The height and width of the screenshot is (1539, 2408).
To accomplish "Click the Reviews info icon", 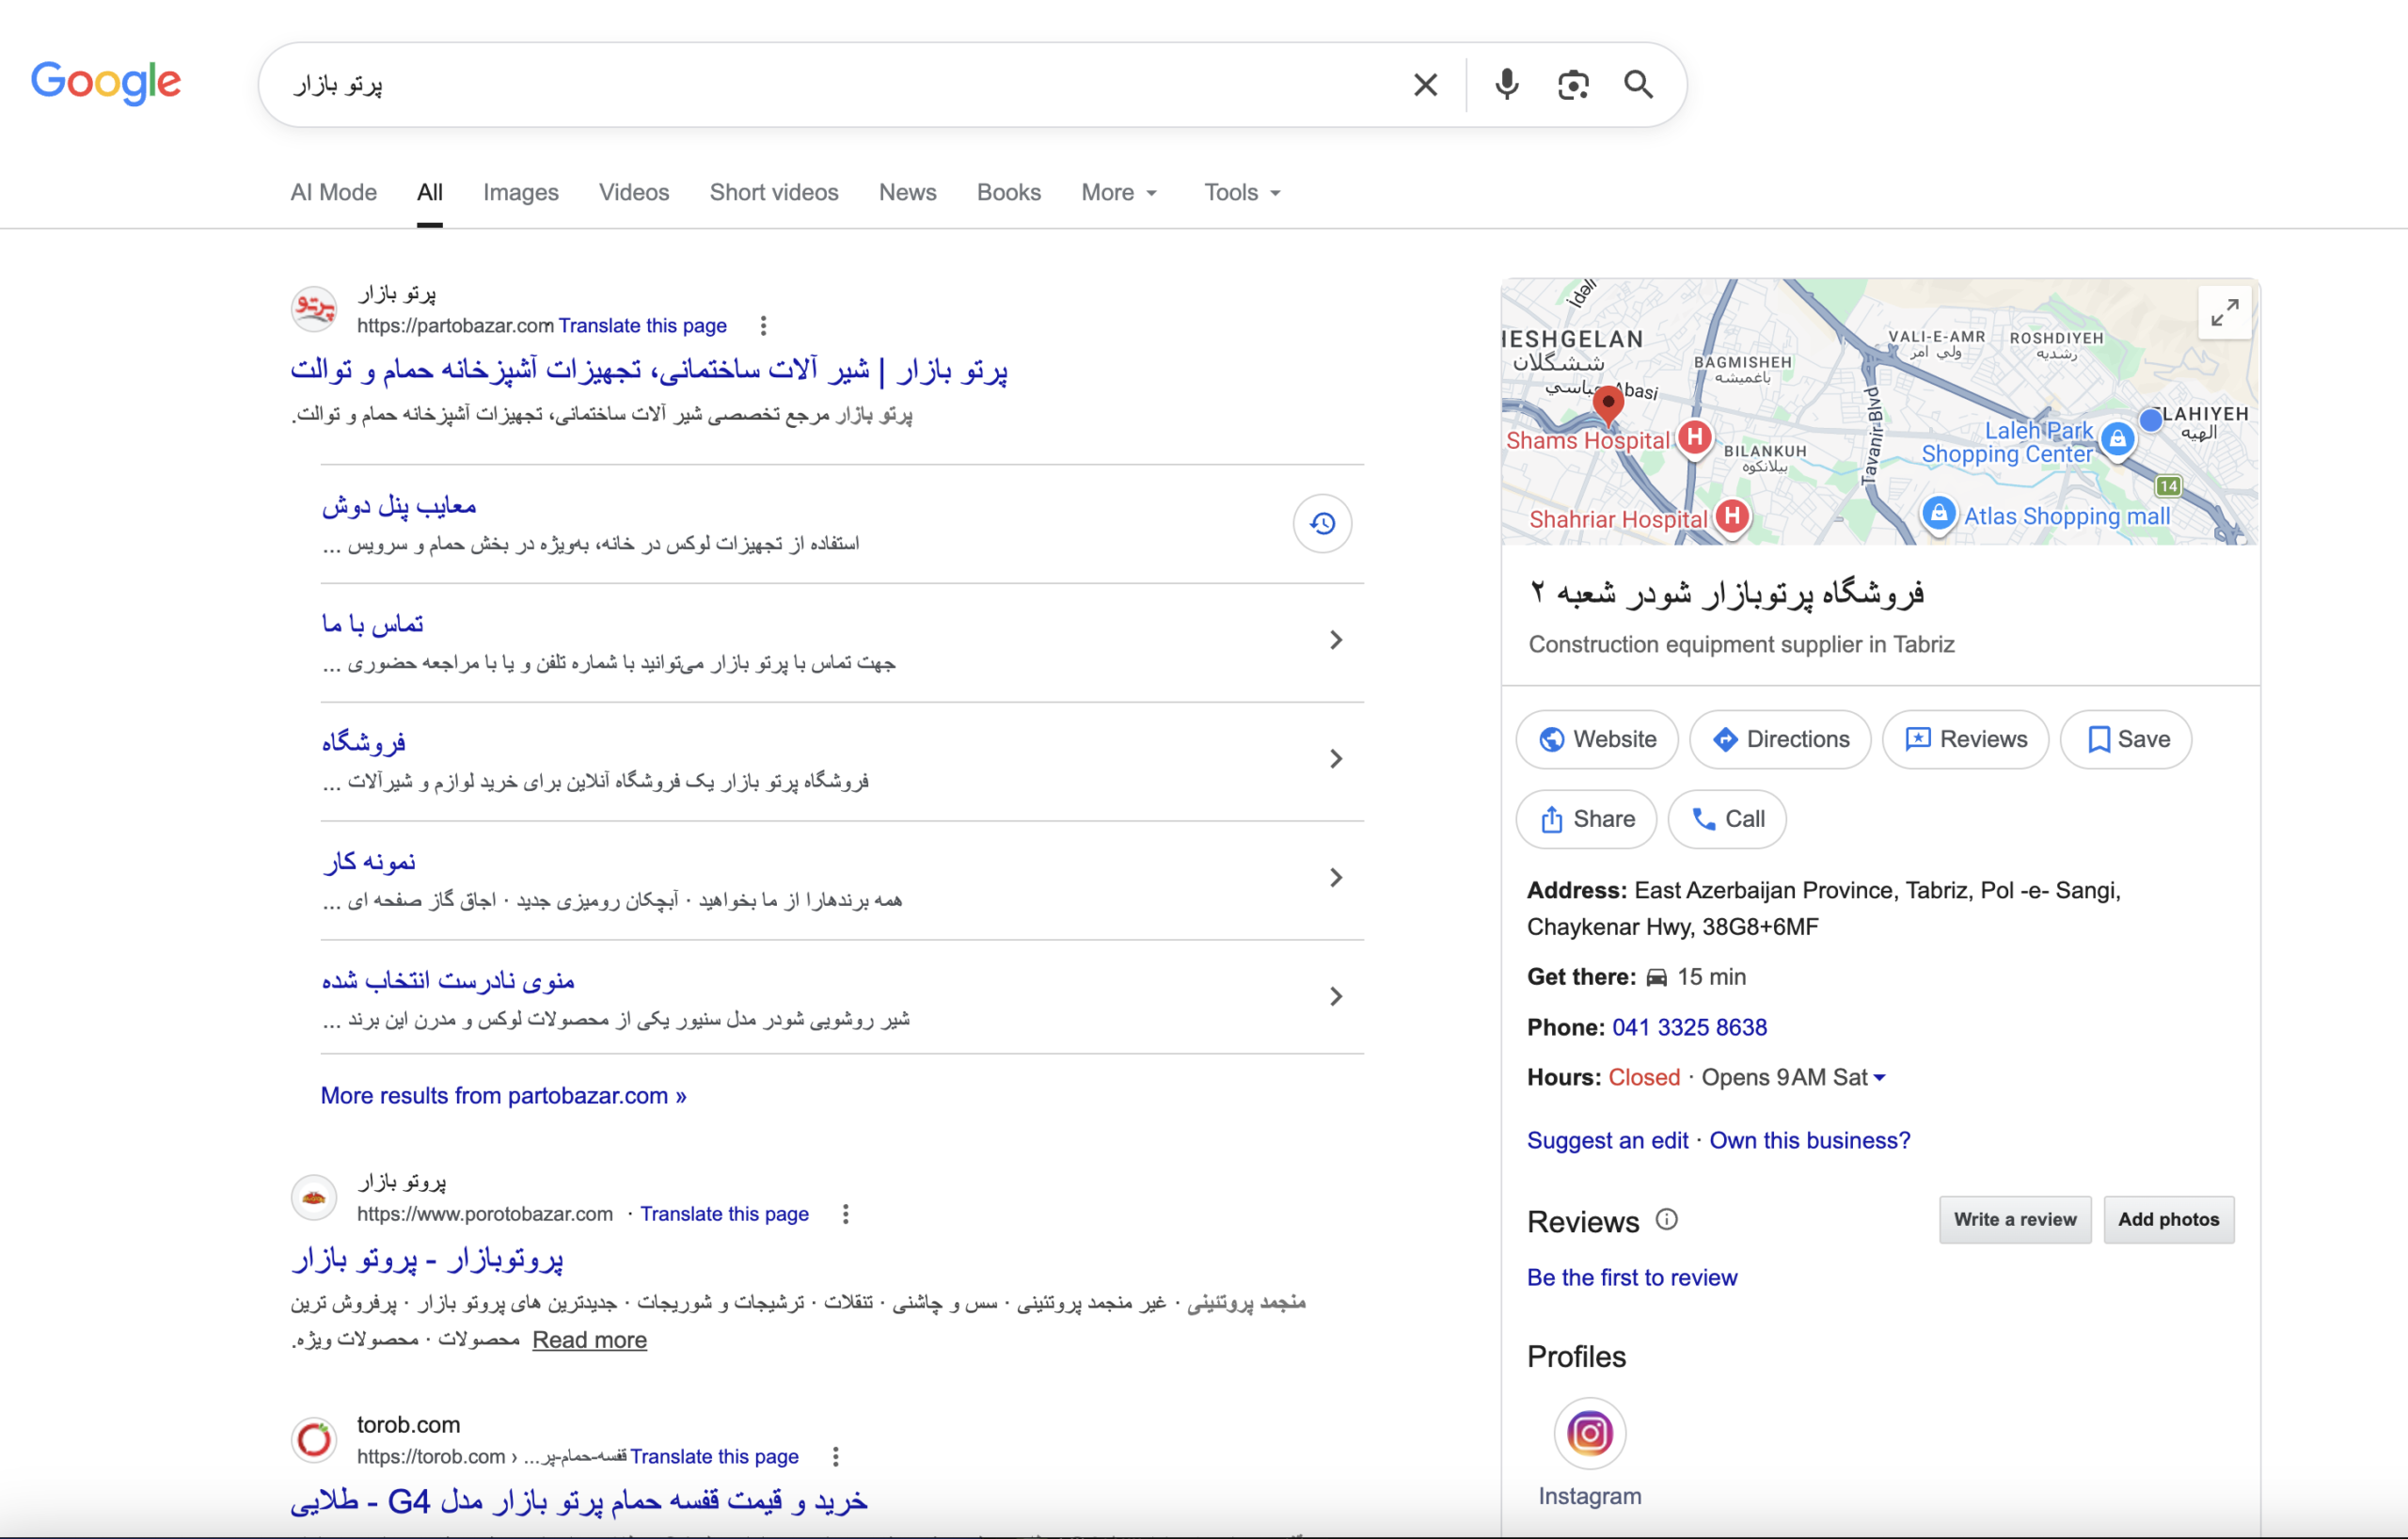I will pos(1666,1220).
